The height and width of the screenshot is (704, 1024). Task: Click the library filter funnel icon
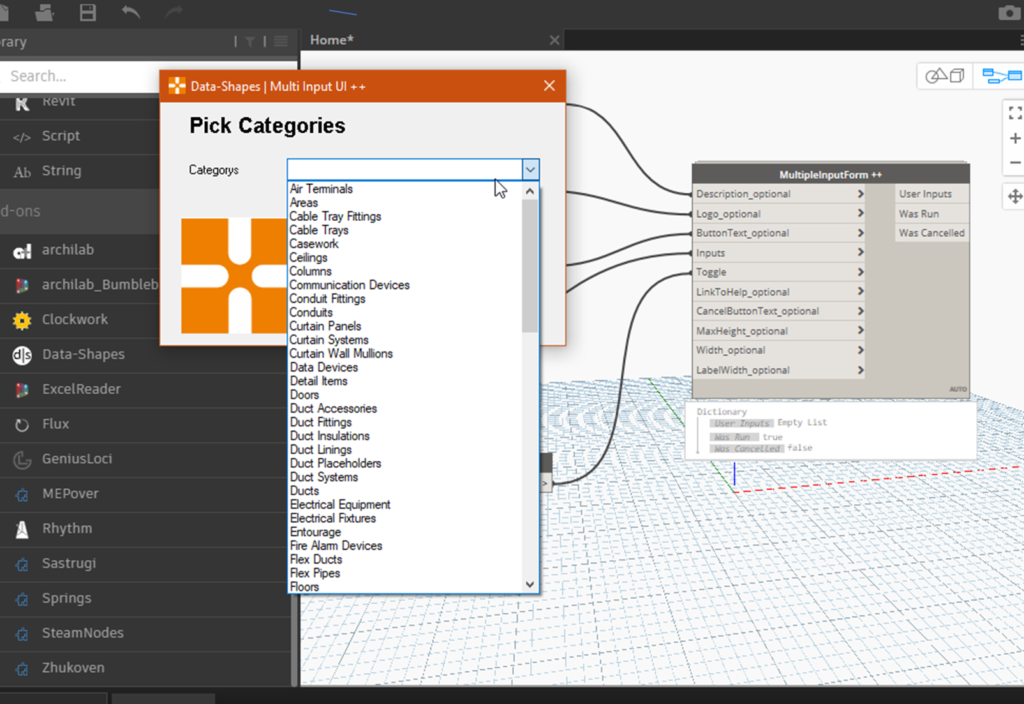point(249,41)
